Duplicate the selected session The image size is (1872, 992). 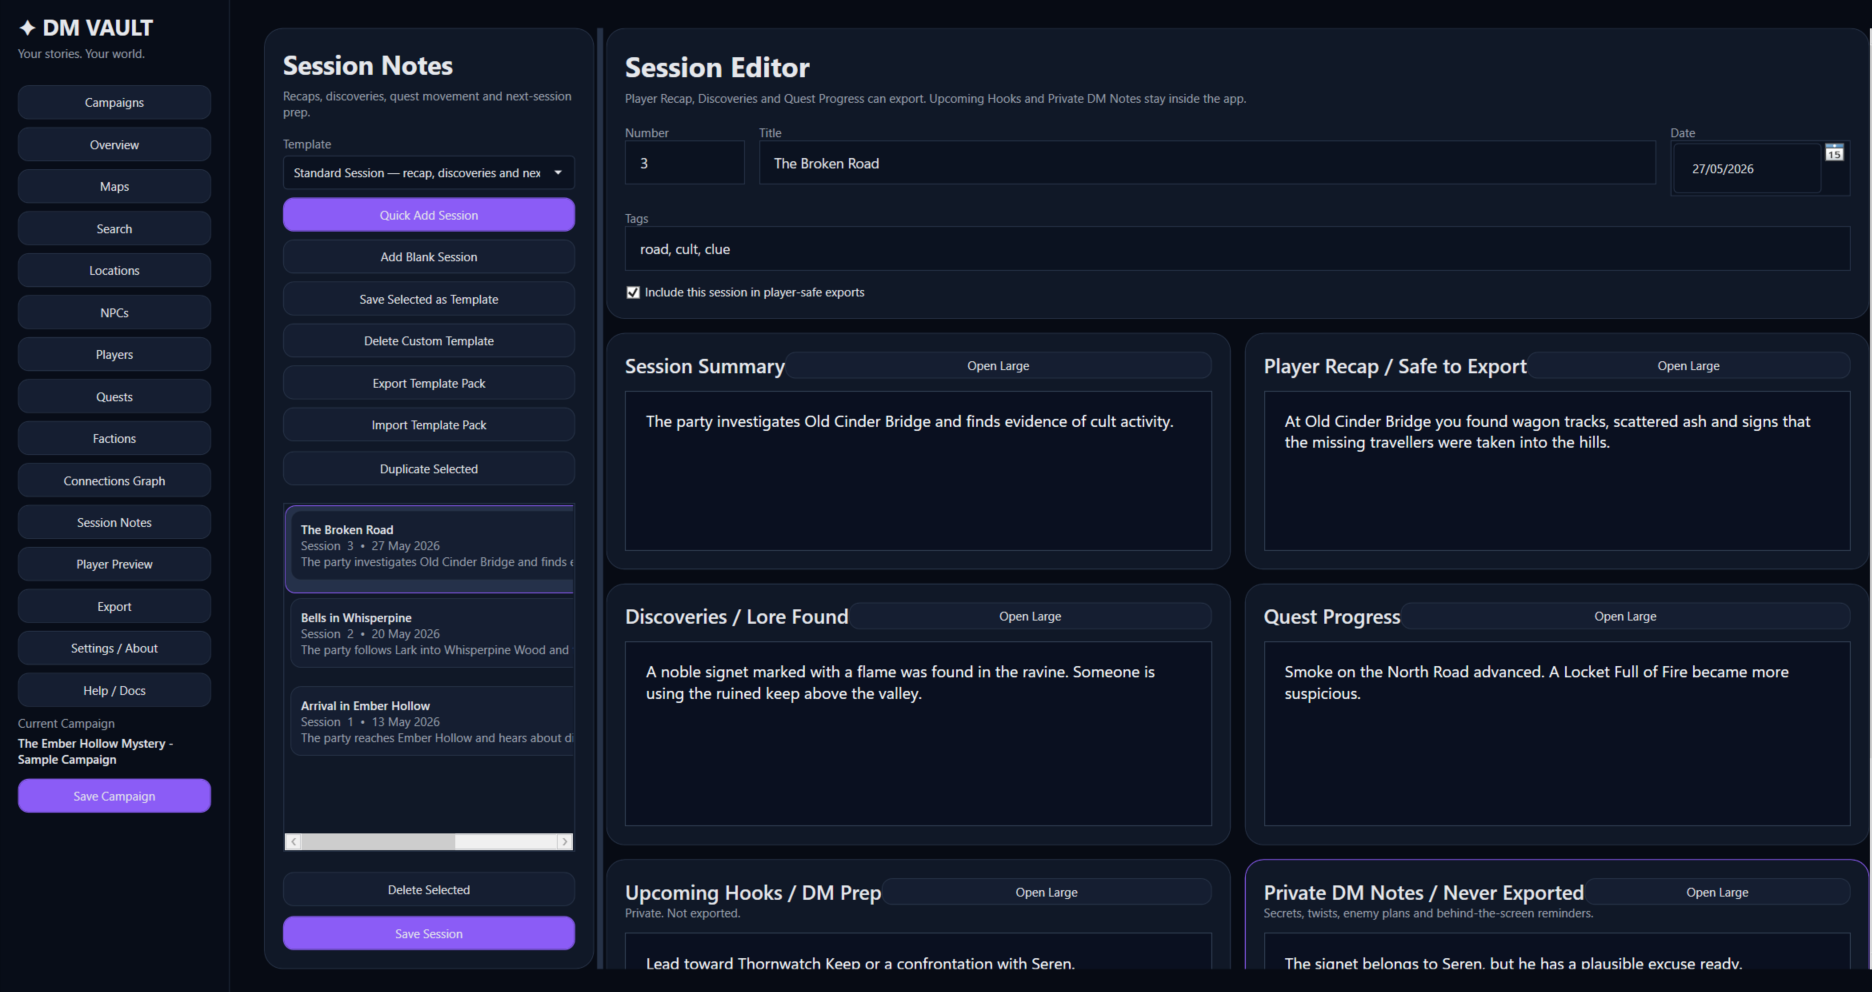tap(428, 469)
